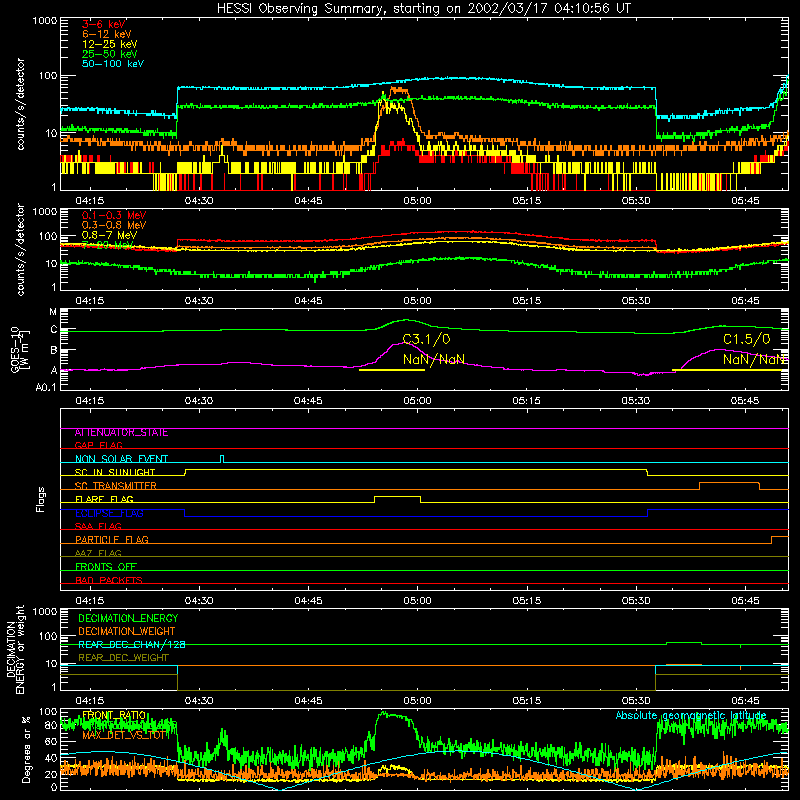Click the '04:30' tick under the top panel

[x=199, y=200]
